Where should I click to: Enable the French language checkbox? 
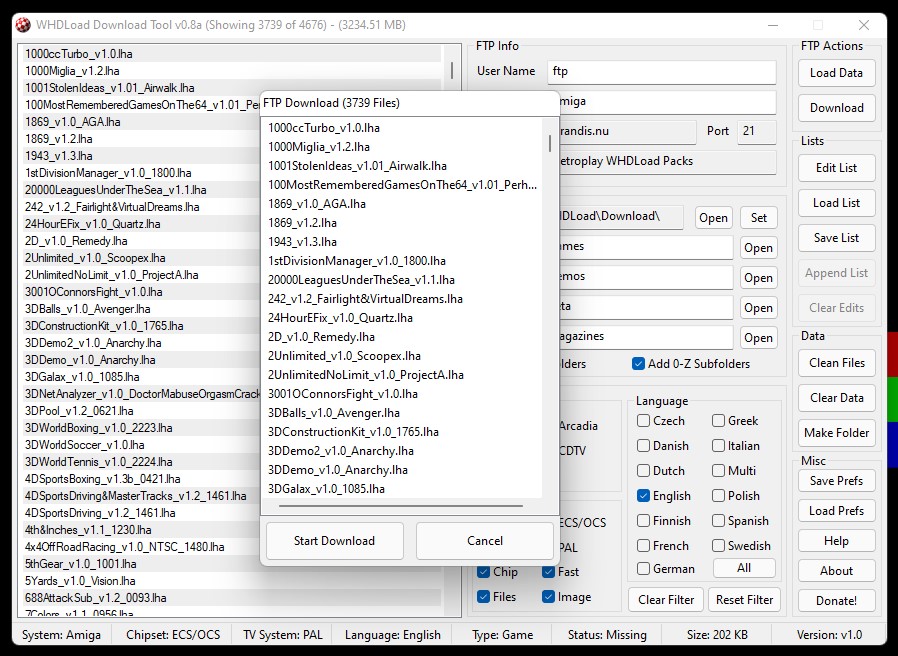tap(643, 545)
